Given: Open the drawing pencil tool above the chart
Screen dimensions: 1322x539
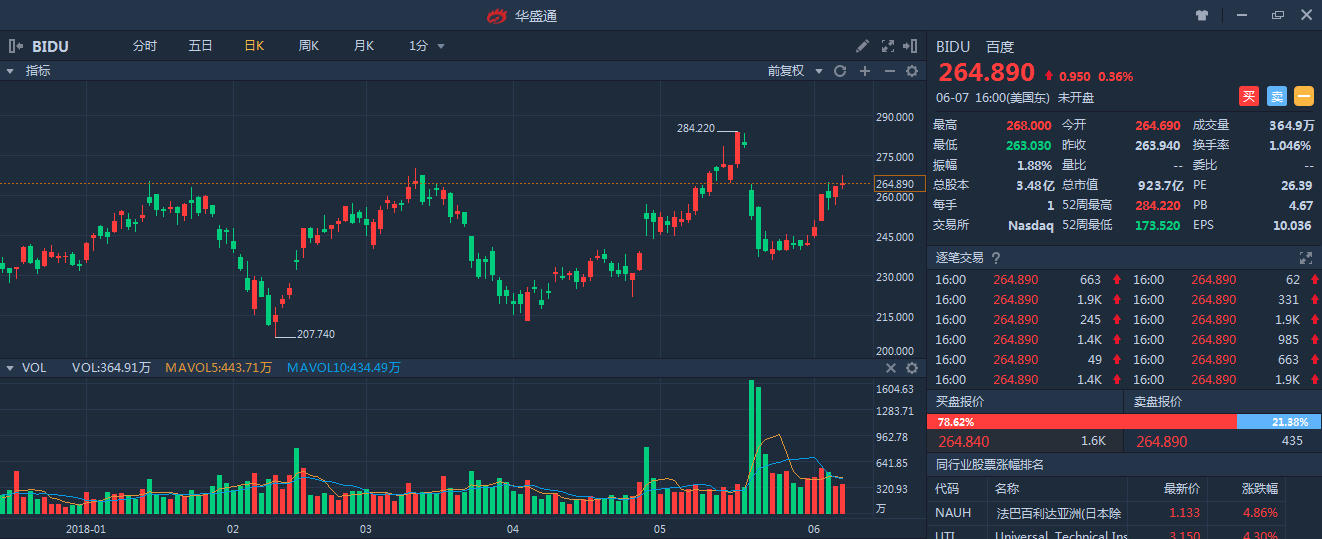Looking at the screenshot, I should [863, 46].
